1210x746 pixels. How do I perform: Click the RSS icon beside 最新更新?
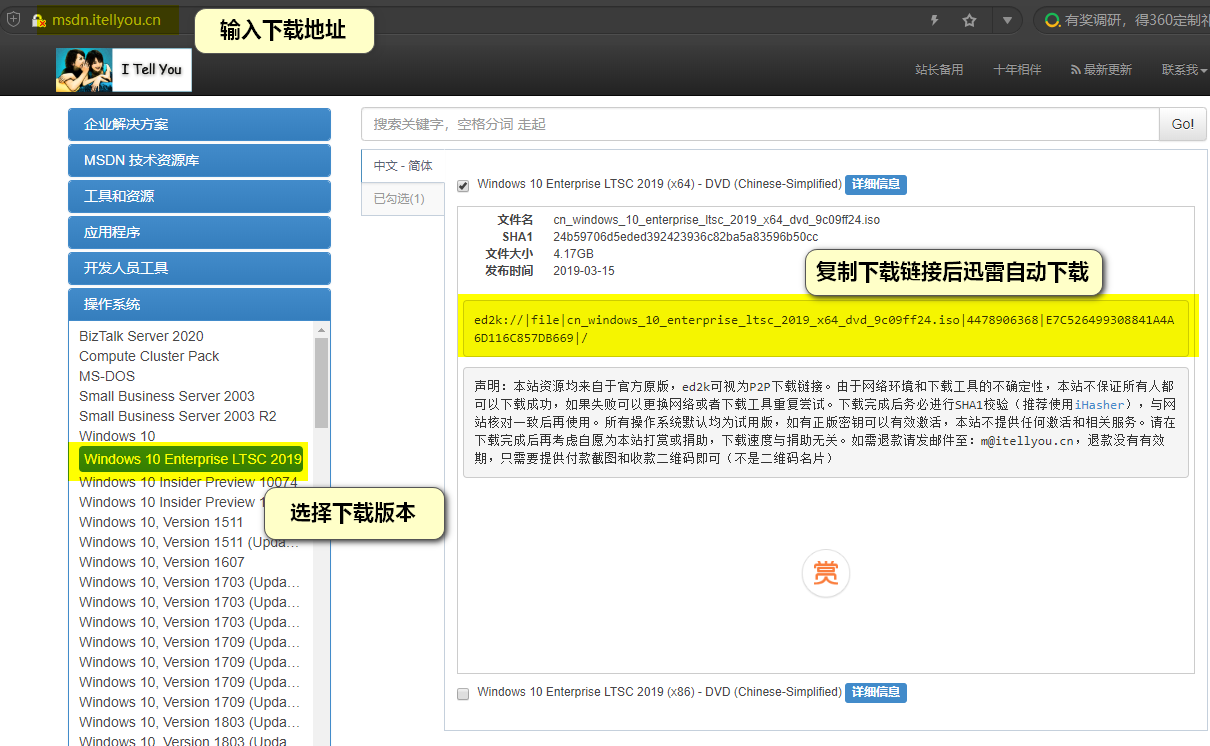tap(1075, 70)
